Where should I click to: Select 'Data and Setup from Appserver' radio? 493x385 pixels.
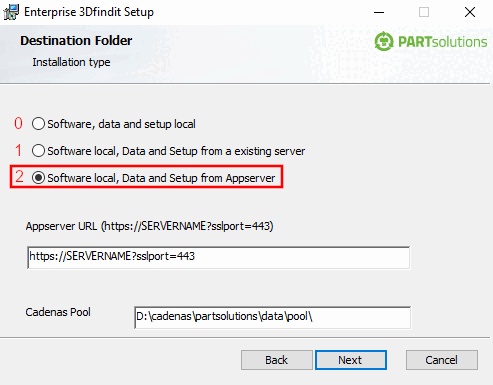38,178
